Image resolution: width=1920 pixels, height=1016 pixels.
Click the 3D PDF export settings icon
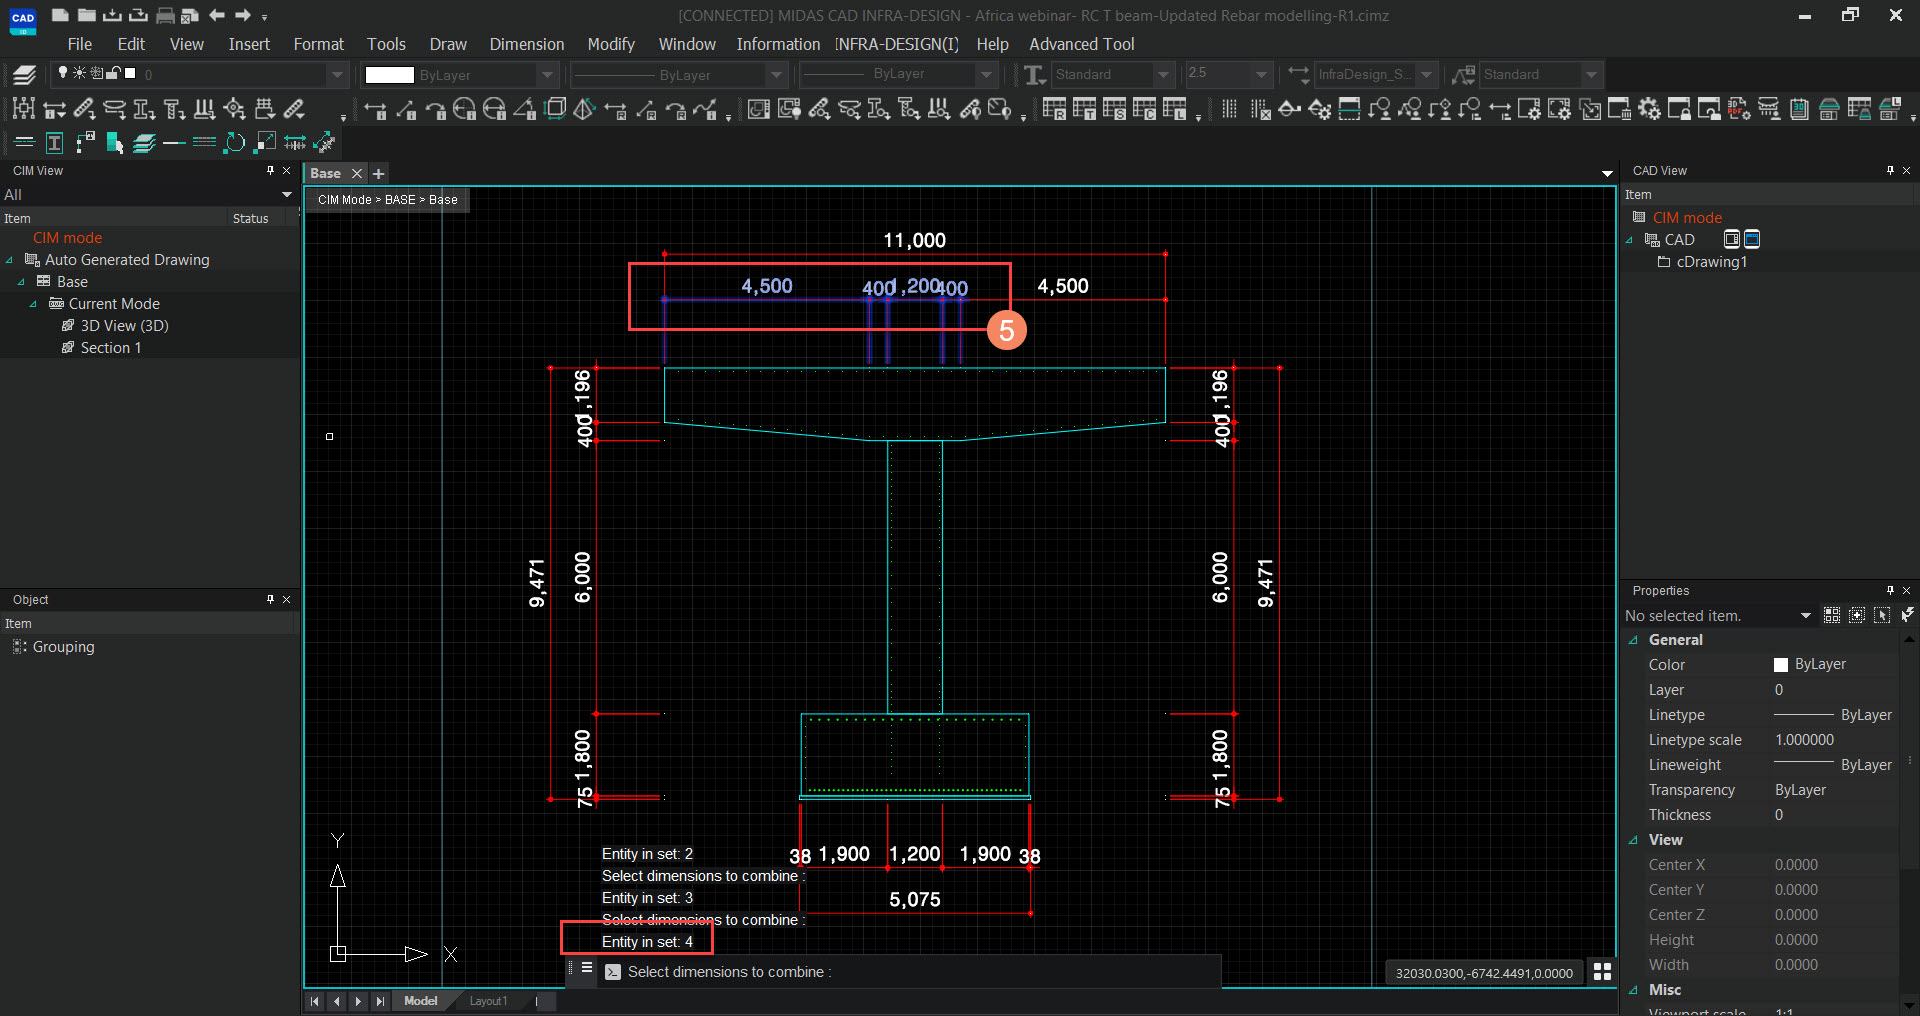point(1739,109)
